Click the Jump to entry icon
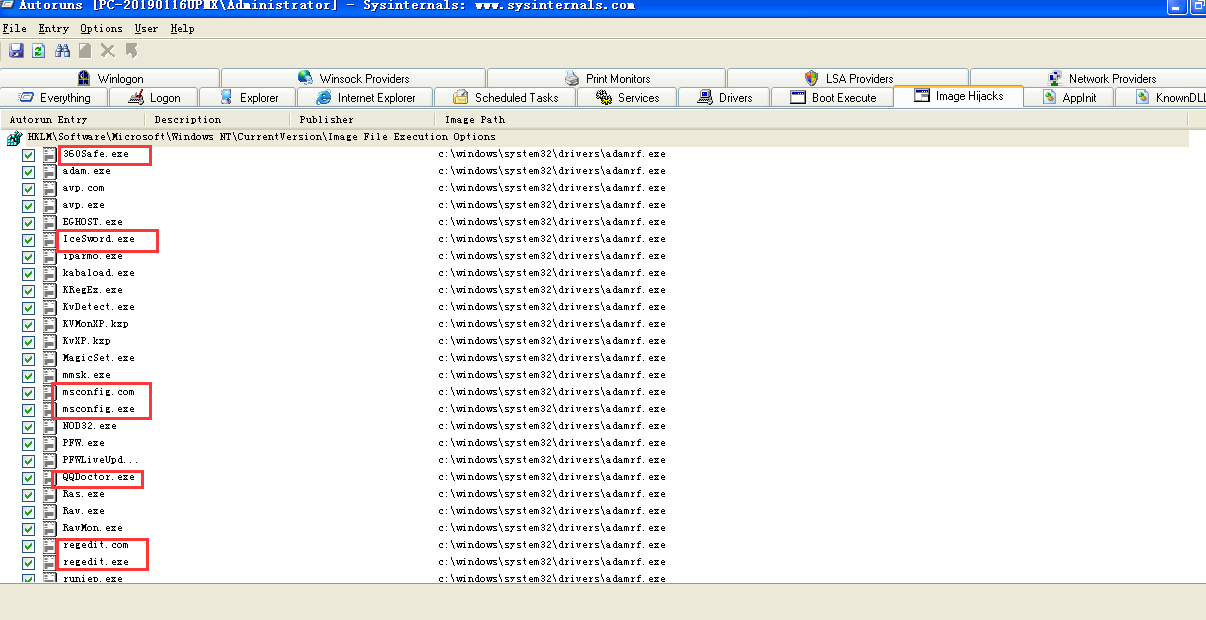This screenshot has height=620, width=1206. [131, 50]
